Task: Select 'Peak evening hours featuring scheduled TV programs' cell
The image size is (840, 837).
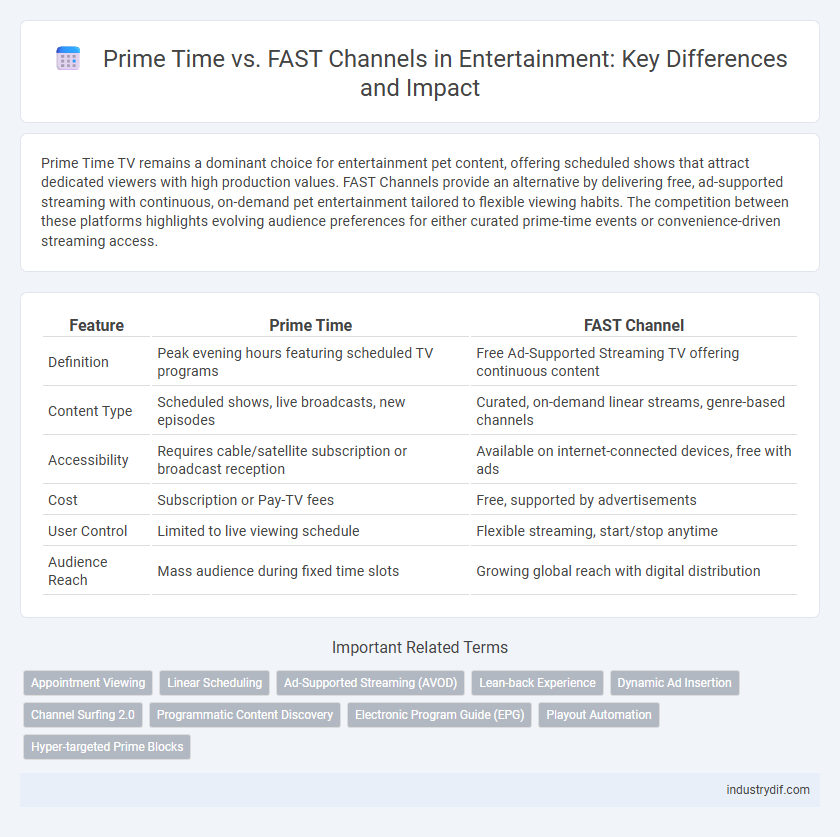Action: [311, 362]
